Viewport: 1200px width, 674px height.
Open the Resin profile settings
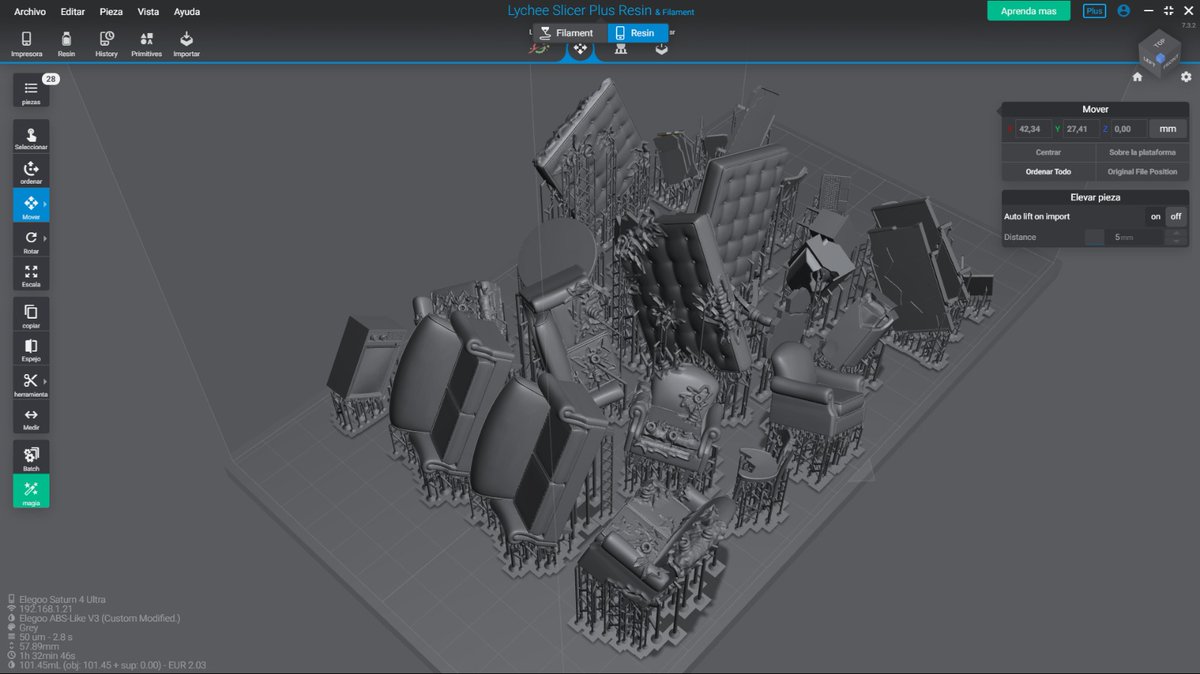pos(66,43)
